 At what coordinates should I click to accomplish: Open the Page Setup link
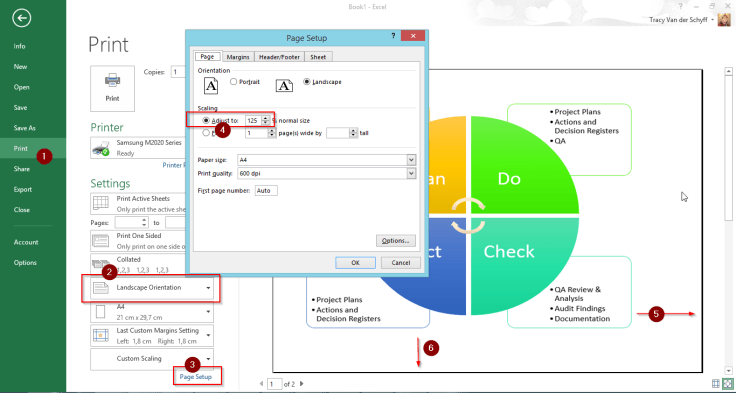pyautogui.click(x=196, y=377)
